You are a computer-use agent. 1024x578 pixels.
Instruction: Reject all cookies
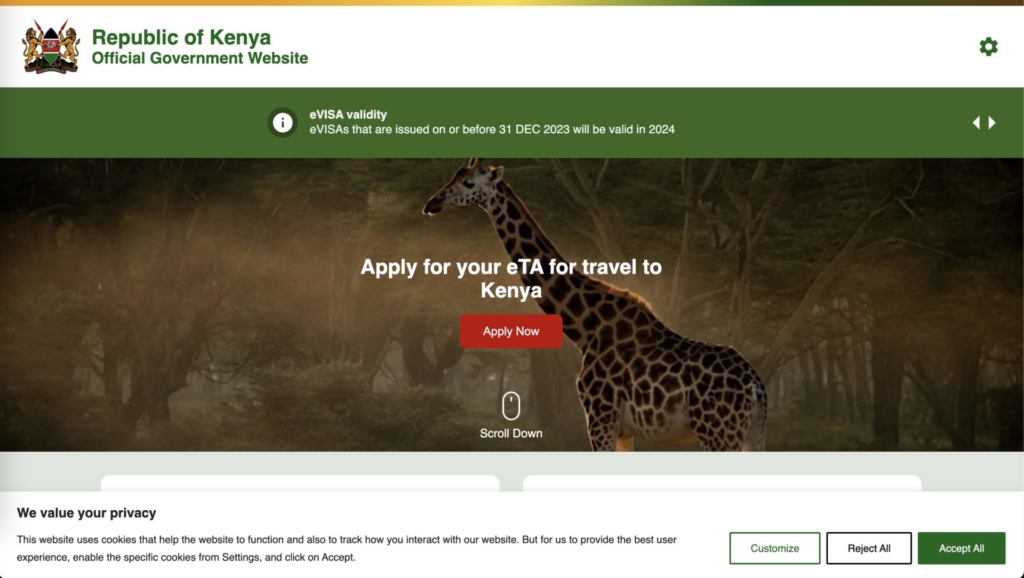point(869,548)
